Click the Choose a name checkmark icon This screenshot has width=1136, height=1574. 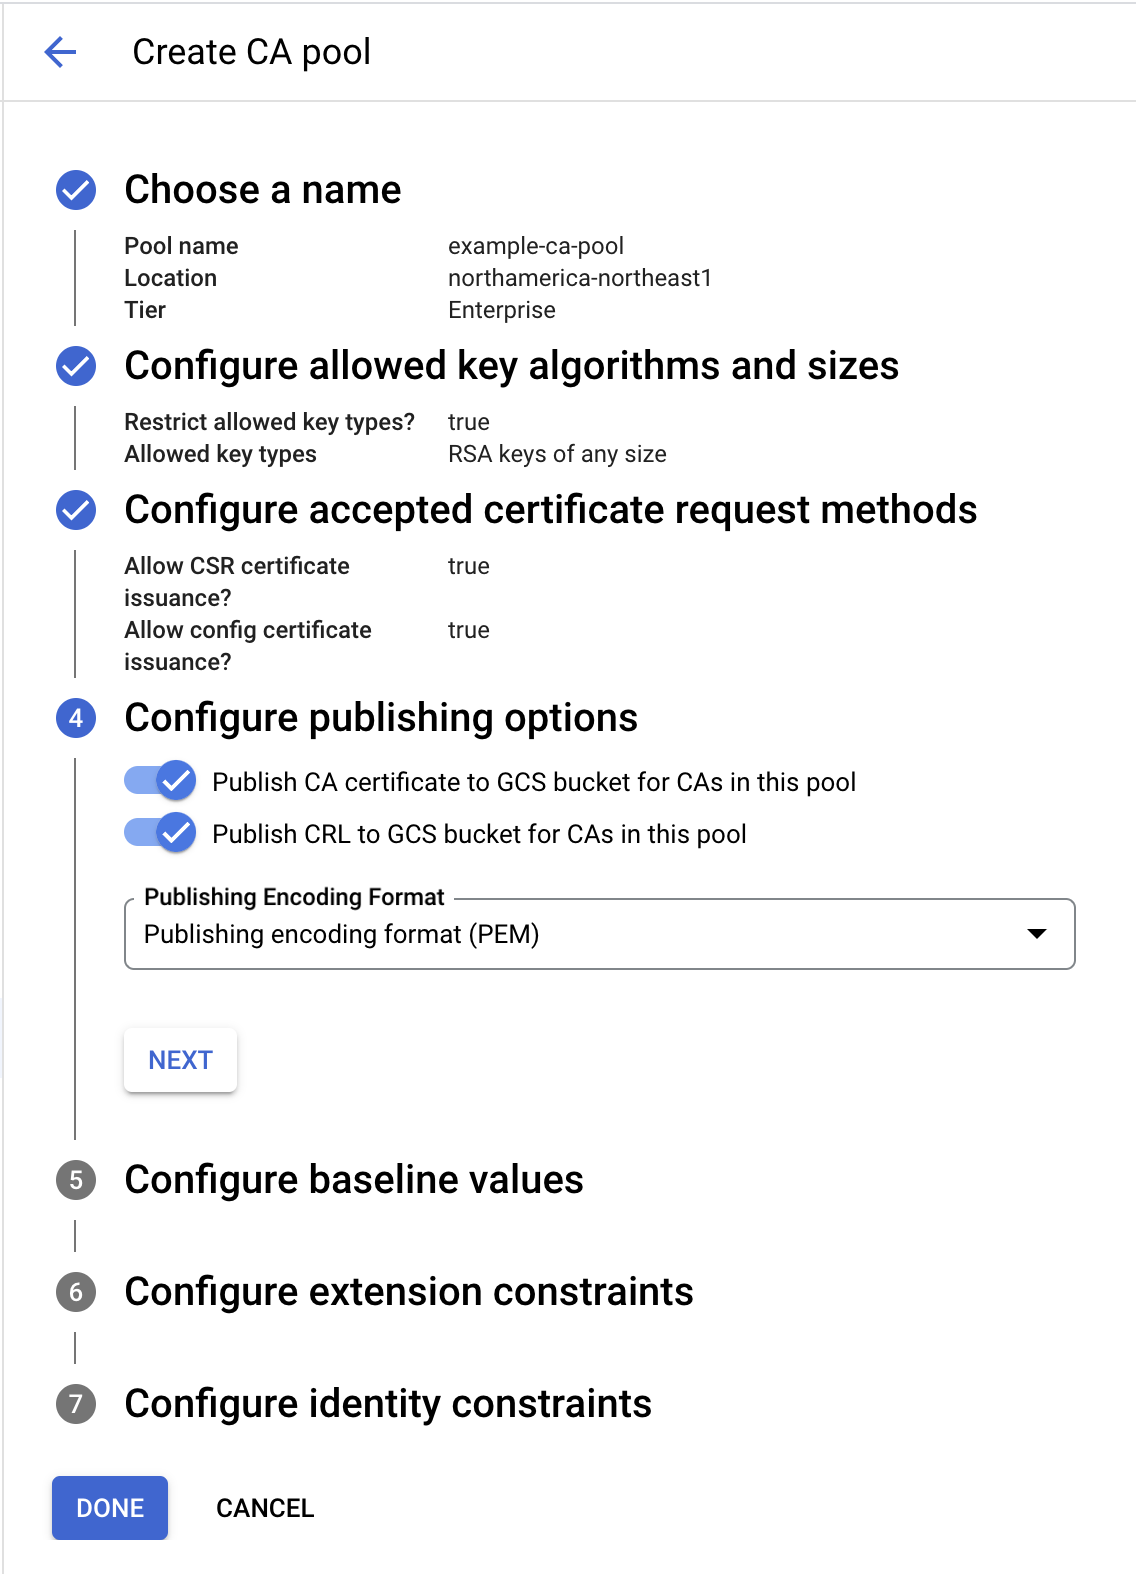[76, 190]
